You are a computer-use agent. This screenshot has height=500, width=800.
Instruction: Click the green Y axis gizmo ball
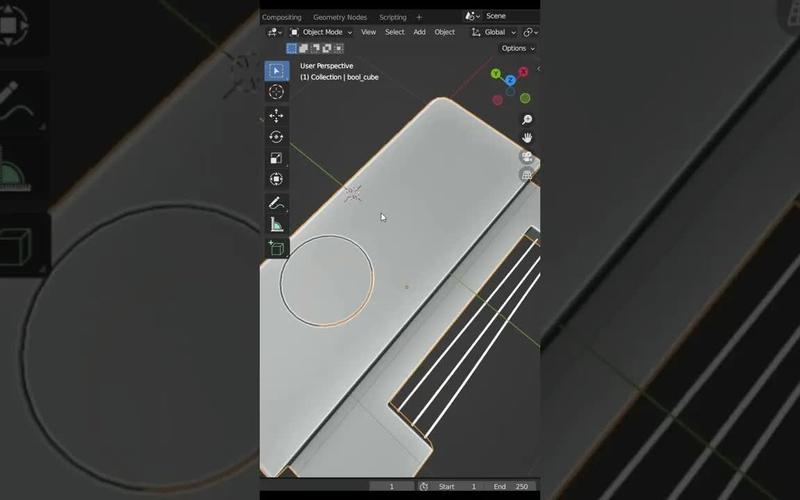click(495, 74)
